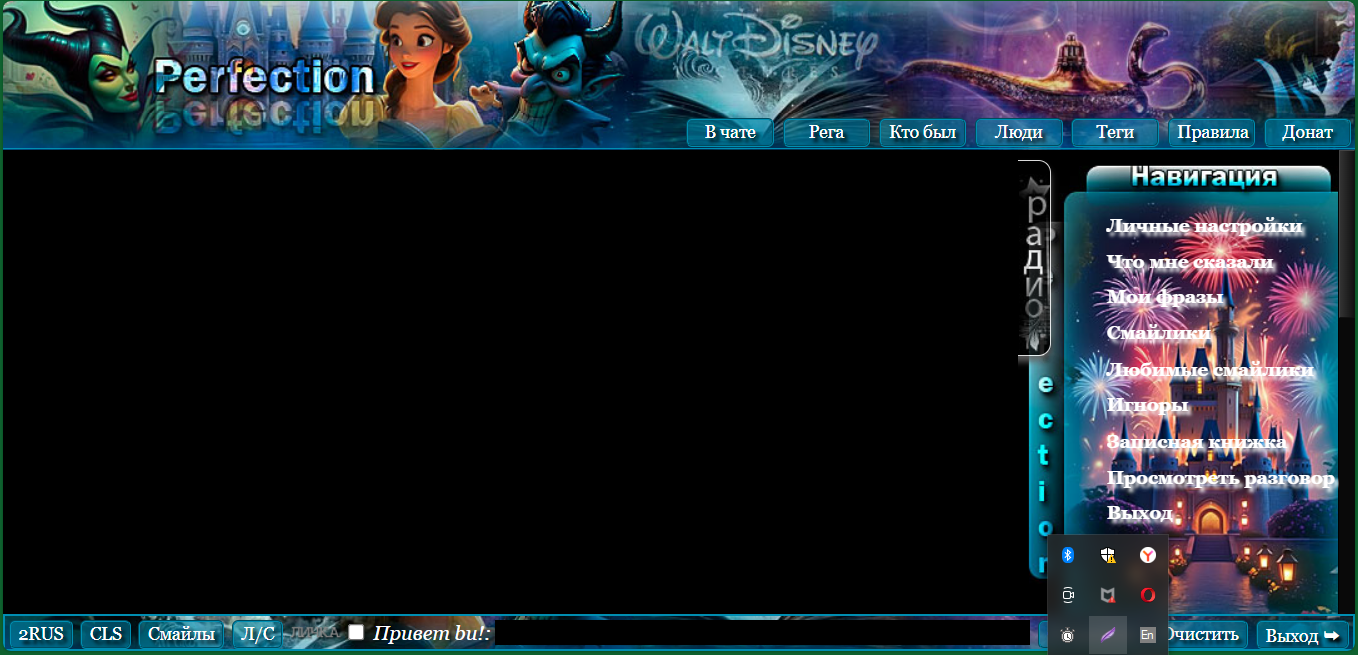The width and height of the screenshot is (1358, 655).
Task: Click the CLS button
Action: tap(106, 634)
